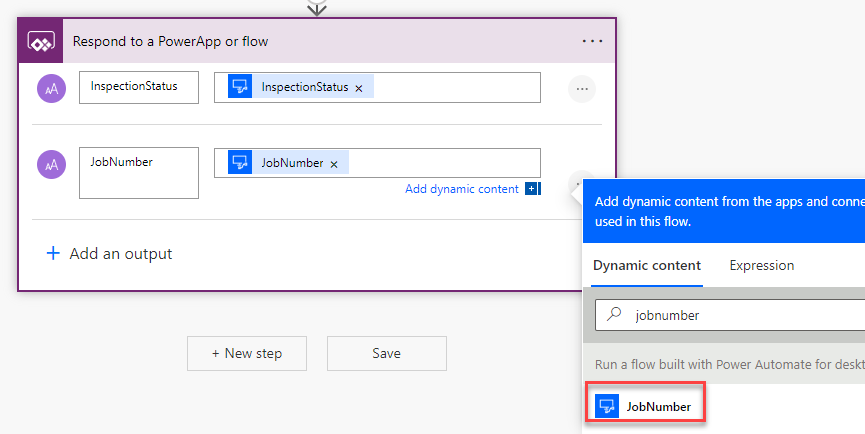Click the blue plus icon after Add dynamic content

click(x=532, y=189)
